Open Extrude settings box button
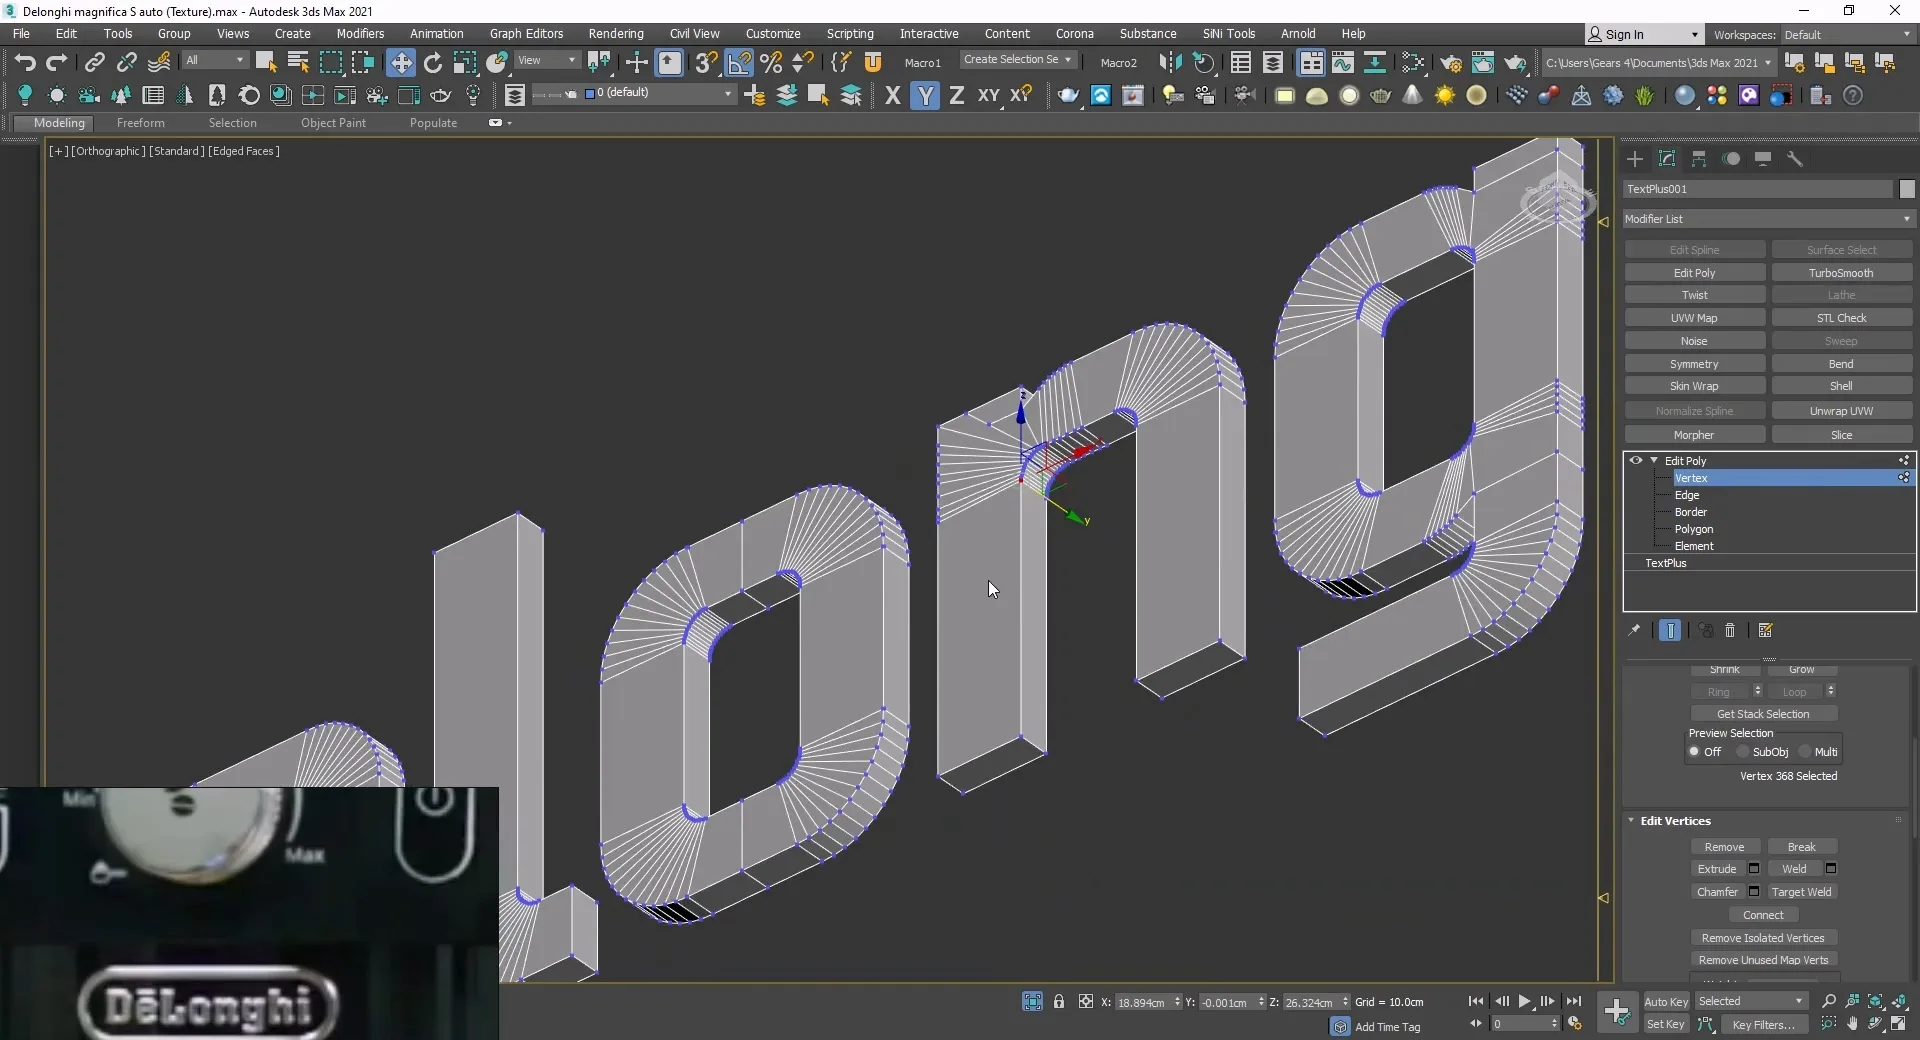This screenshot has height=1040, width=1920. (1754, 869)
